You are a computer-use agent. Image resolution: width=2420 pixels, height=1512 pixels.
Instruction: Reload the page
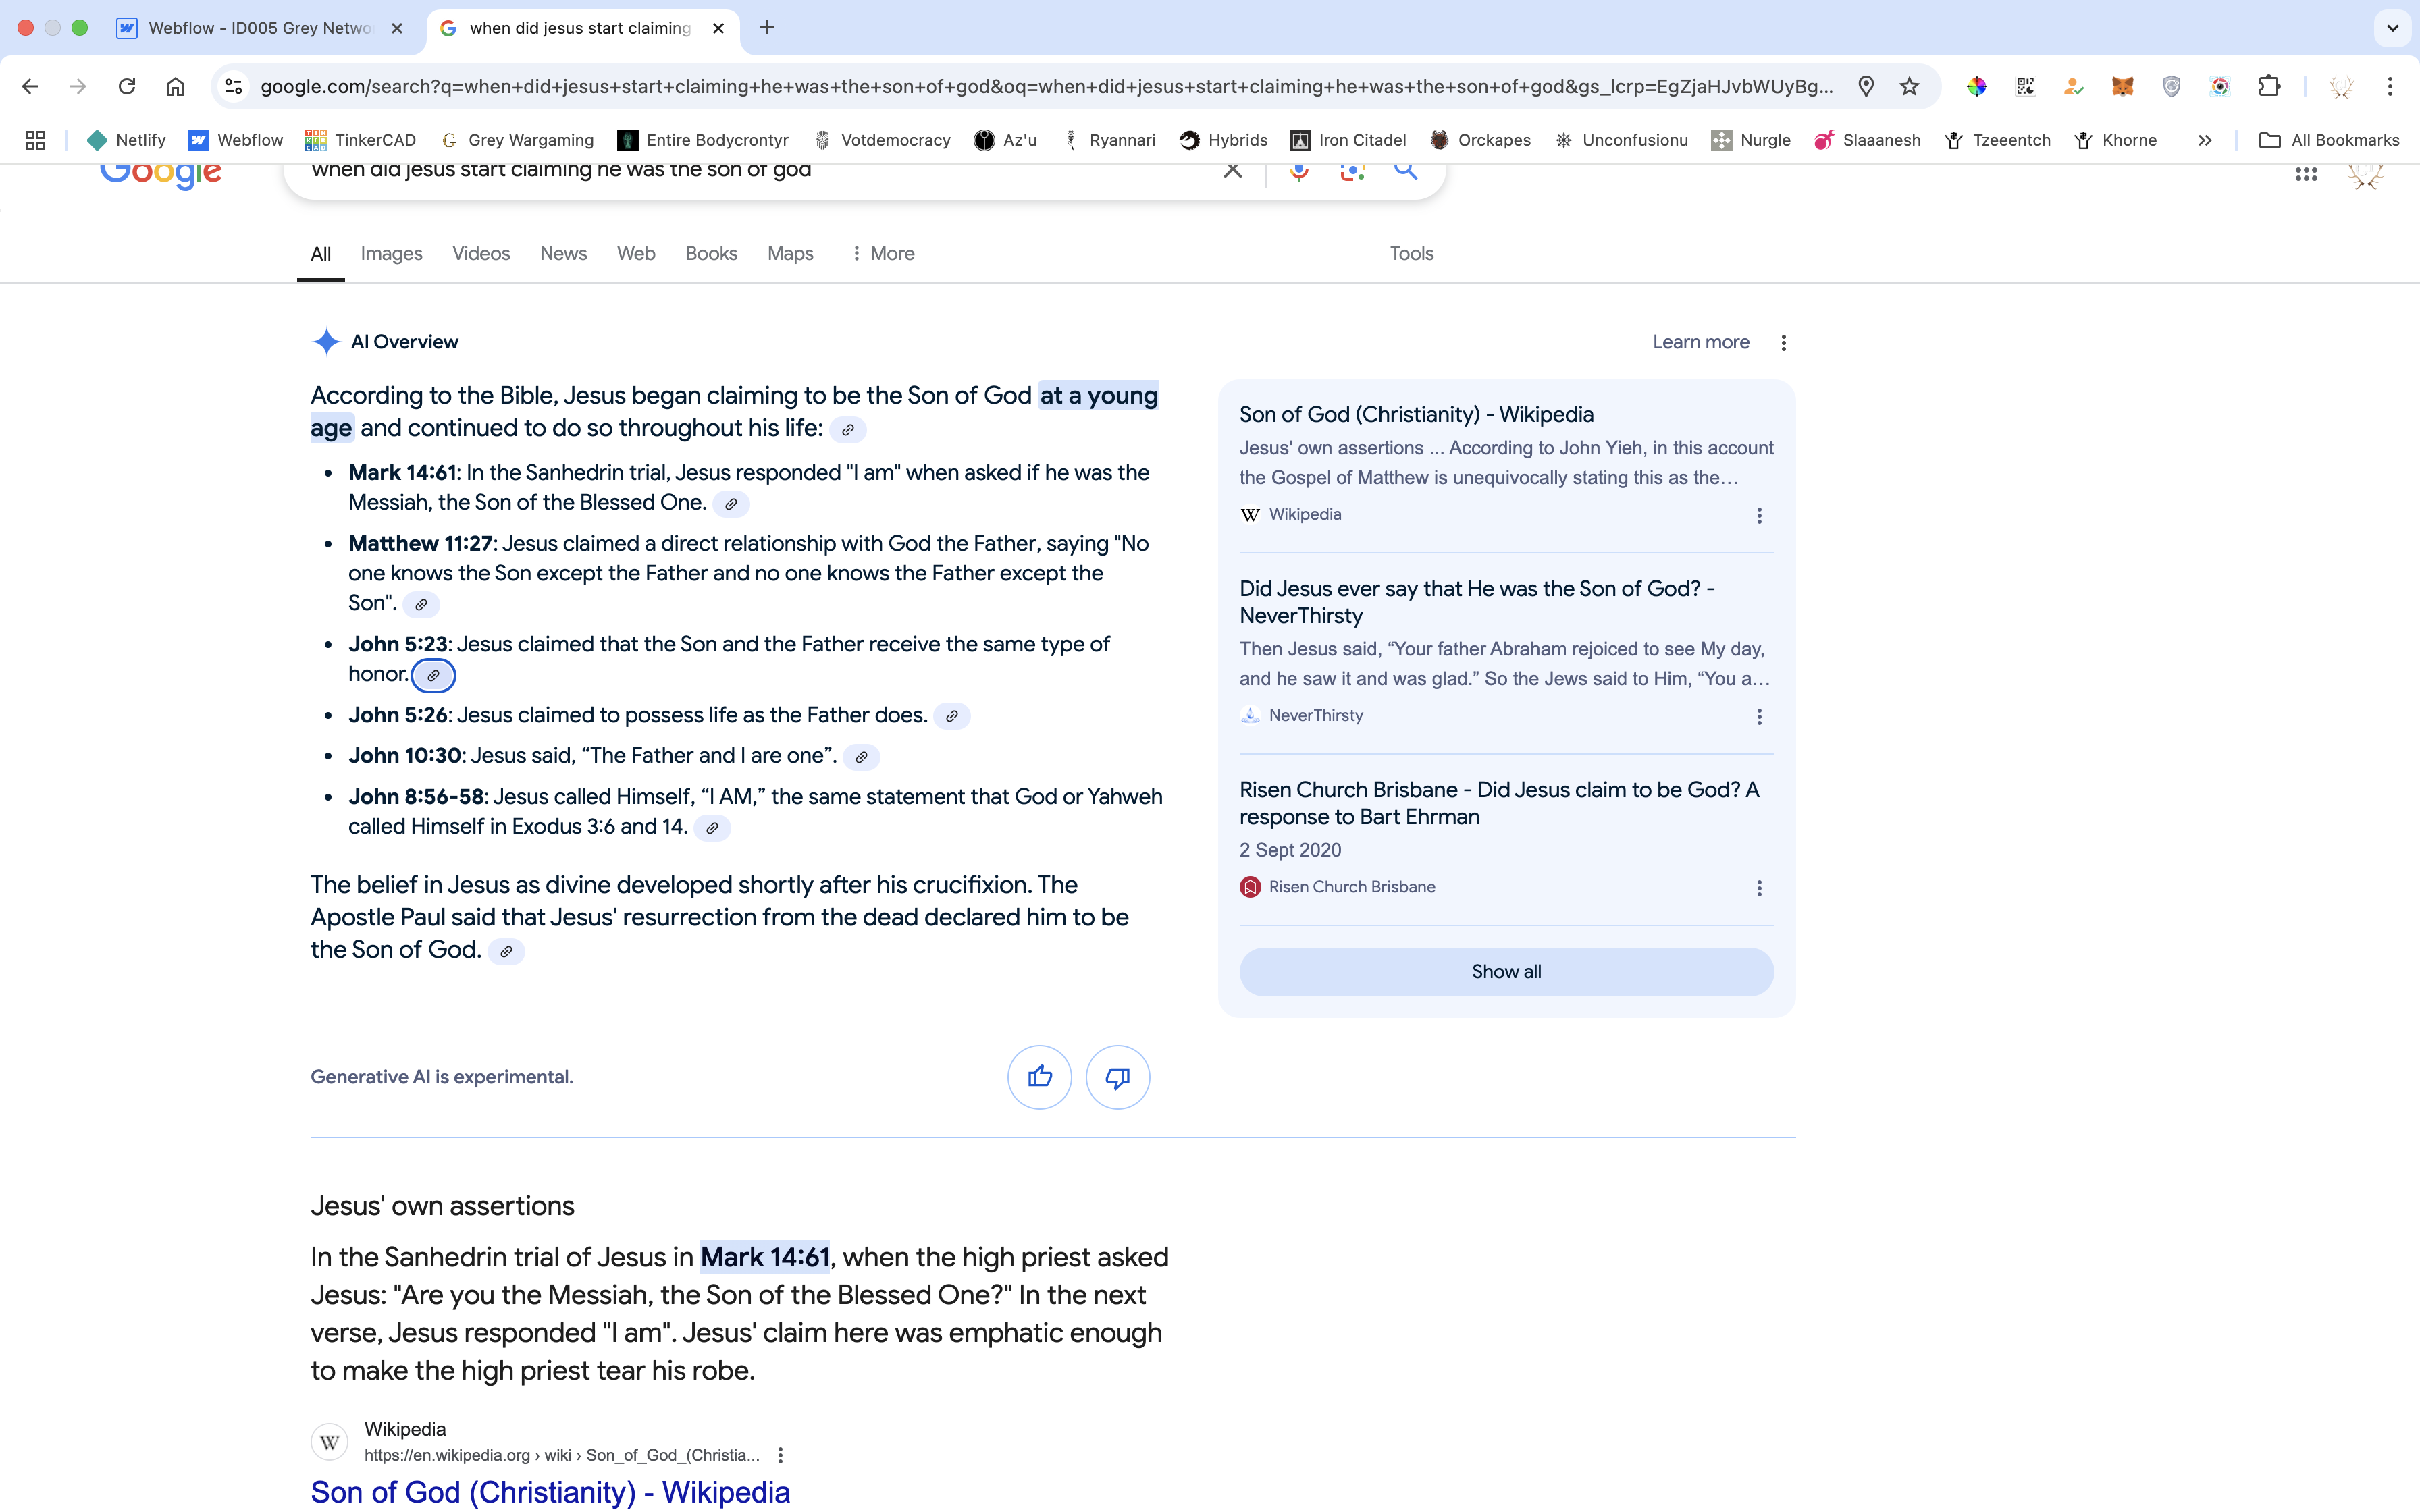click(127, 87)
